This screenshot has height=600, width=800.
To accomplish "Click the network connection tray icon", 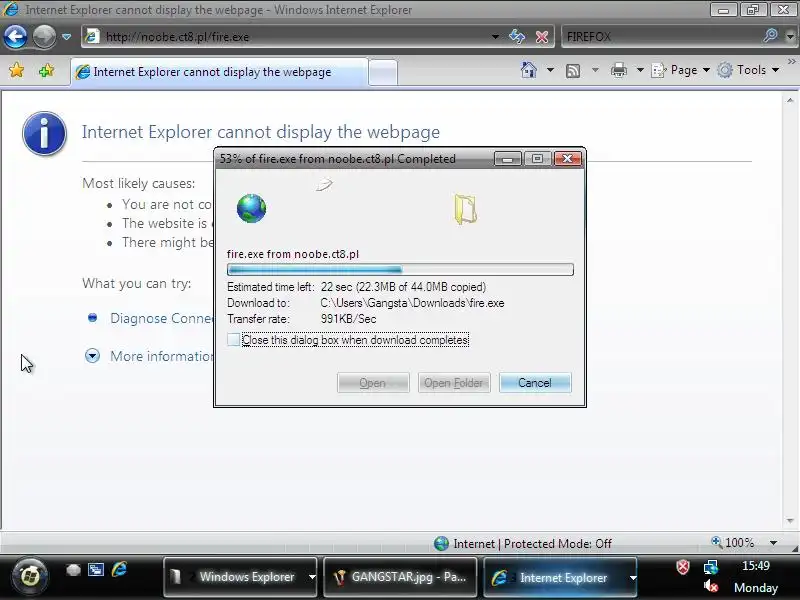I will 711,567.
